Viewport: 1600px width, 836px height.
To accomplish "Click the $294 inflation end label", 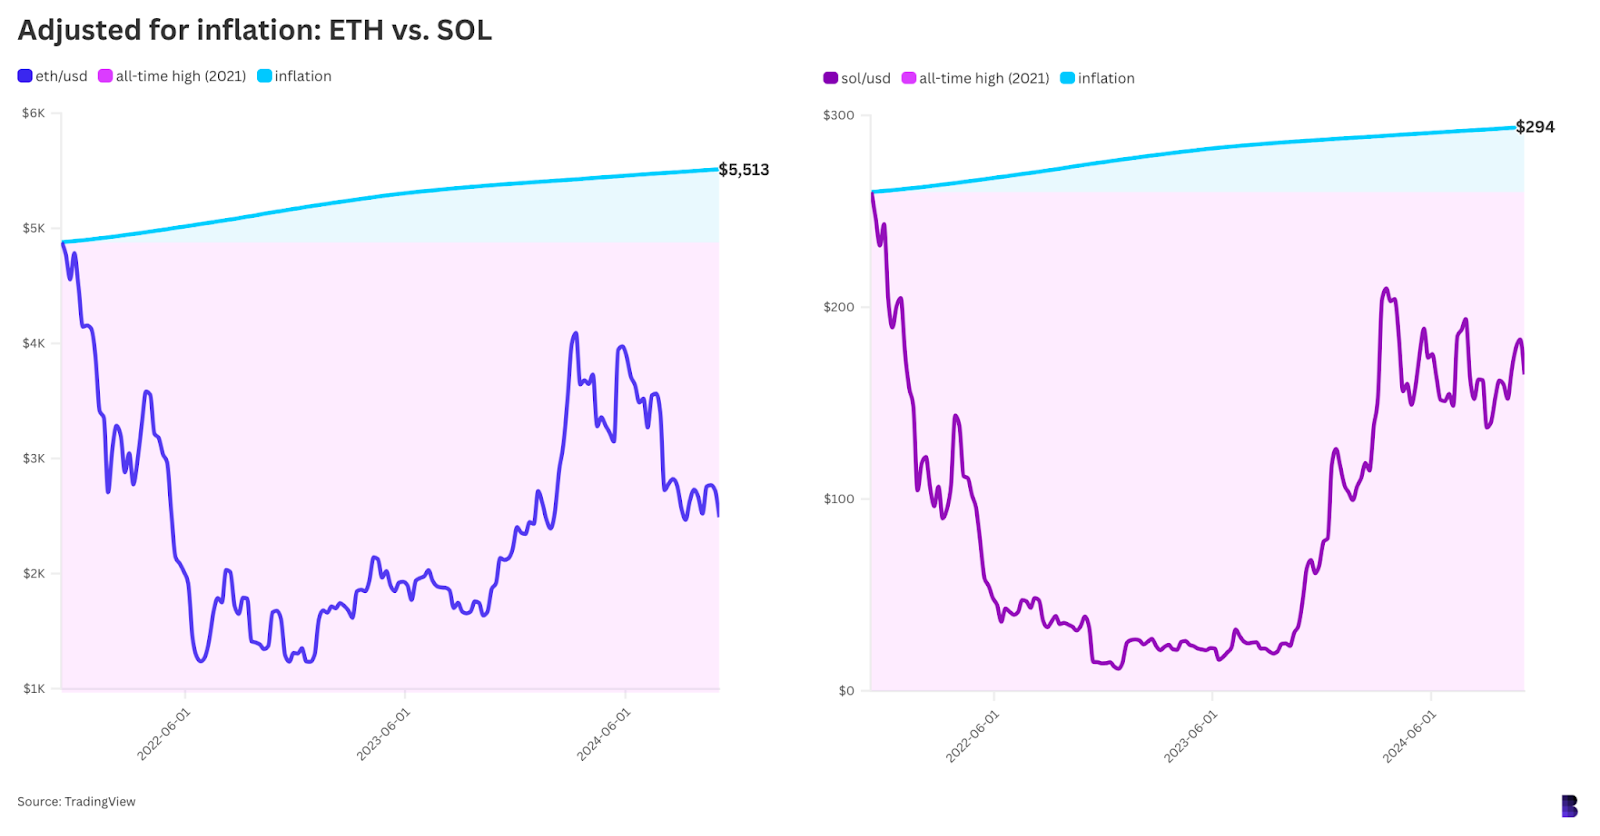I will pyautogui.click(x=1535, y=127).
